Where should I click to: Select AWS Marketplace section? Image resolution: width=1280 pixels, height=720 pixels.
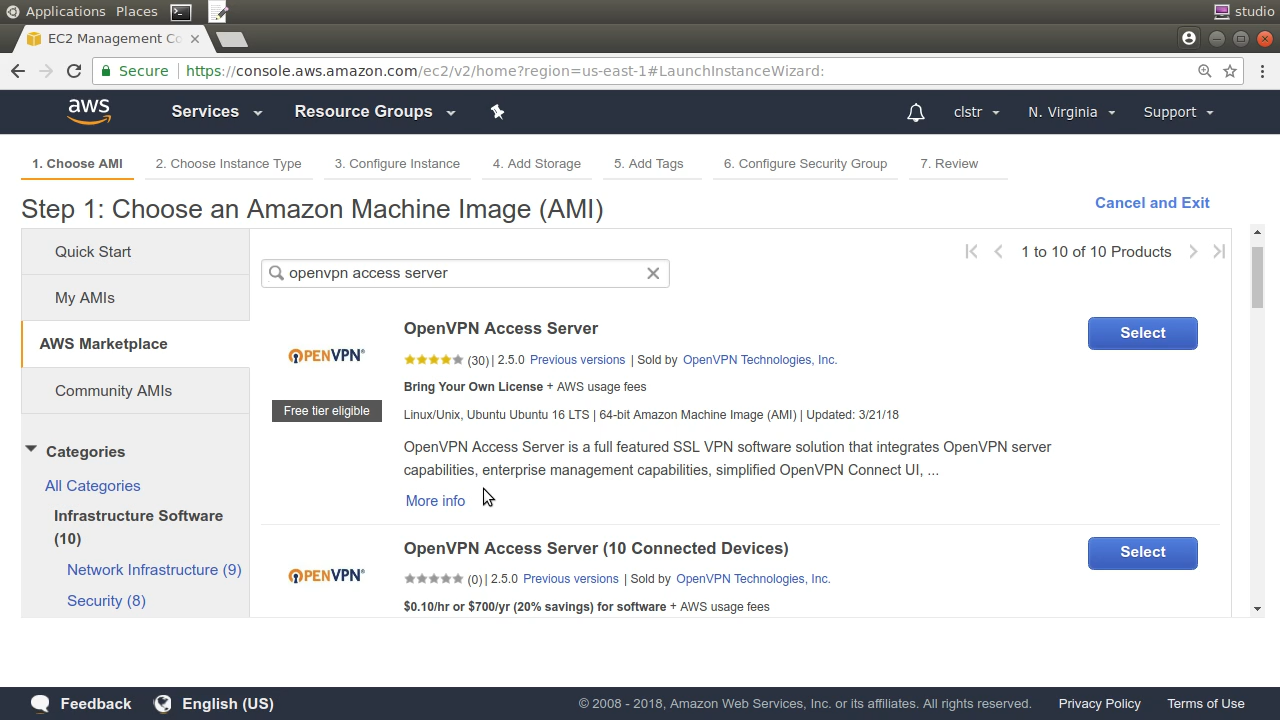coord(135,344)
